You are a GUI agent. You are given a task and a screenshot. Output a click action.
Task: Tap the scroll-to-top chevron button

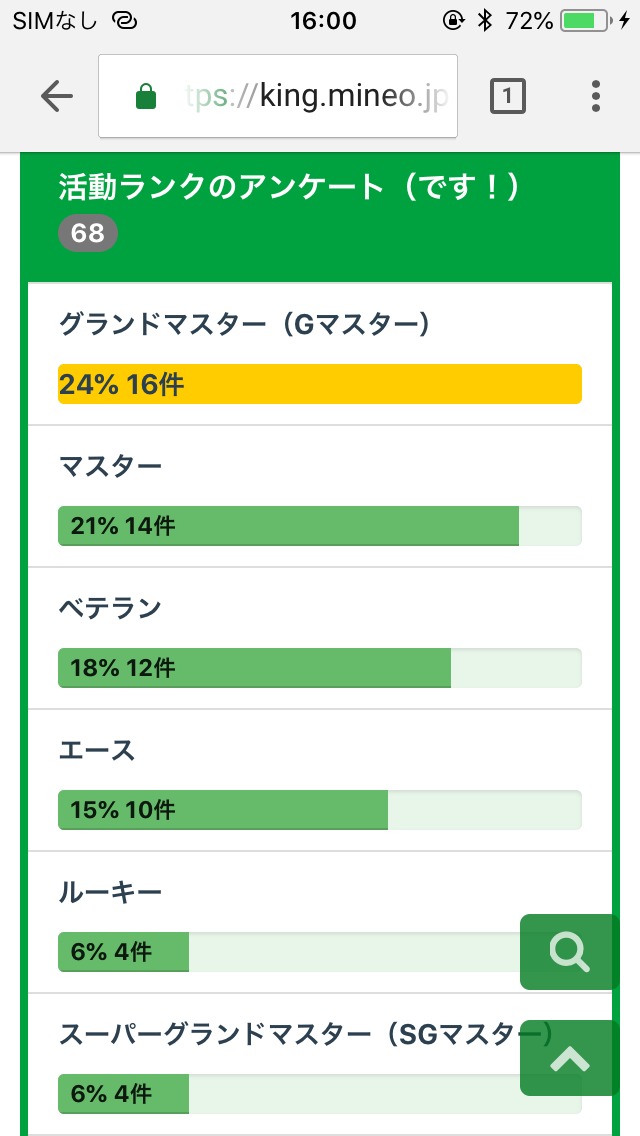click(x=569, y=1058)
